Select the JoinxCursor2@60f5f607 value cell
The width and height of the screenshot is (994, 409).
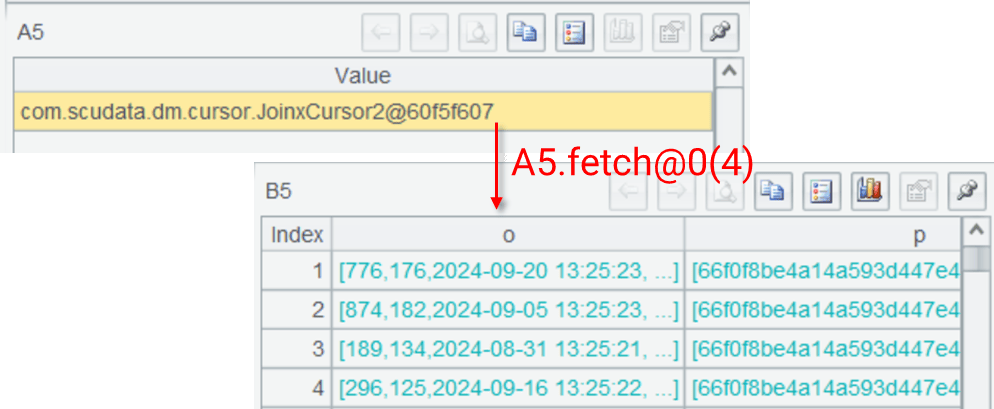coord(363,112)
